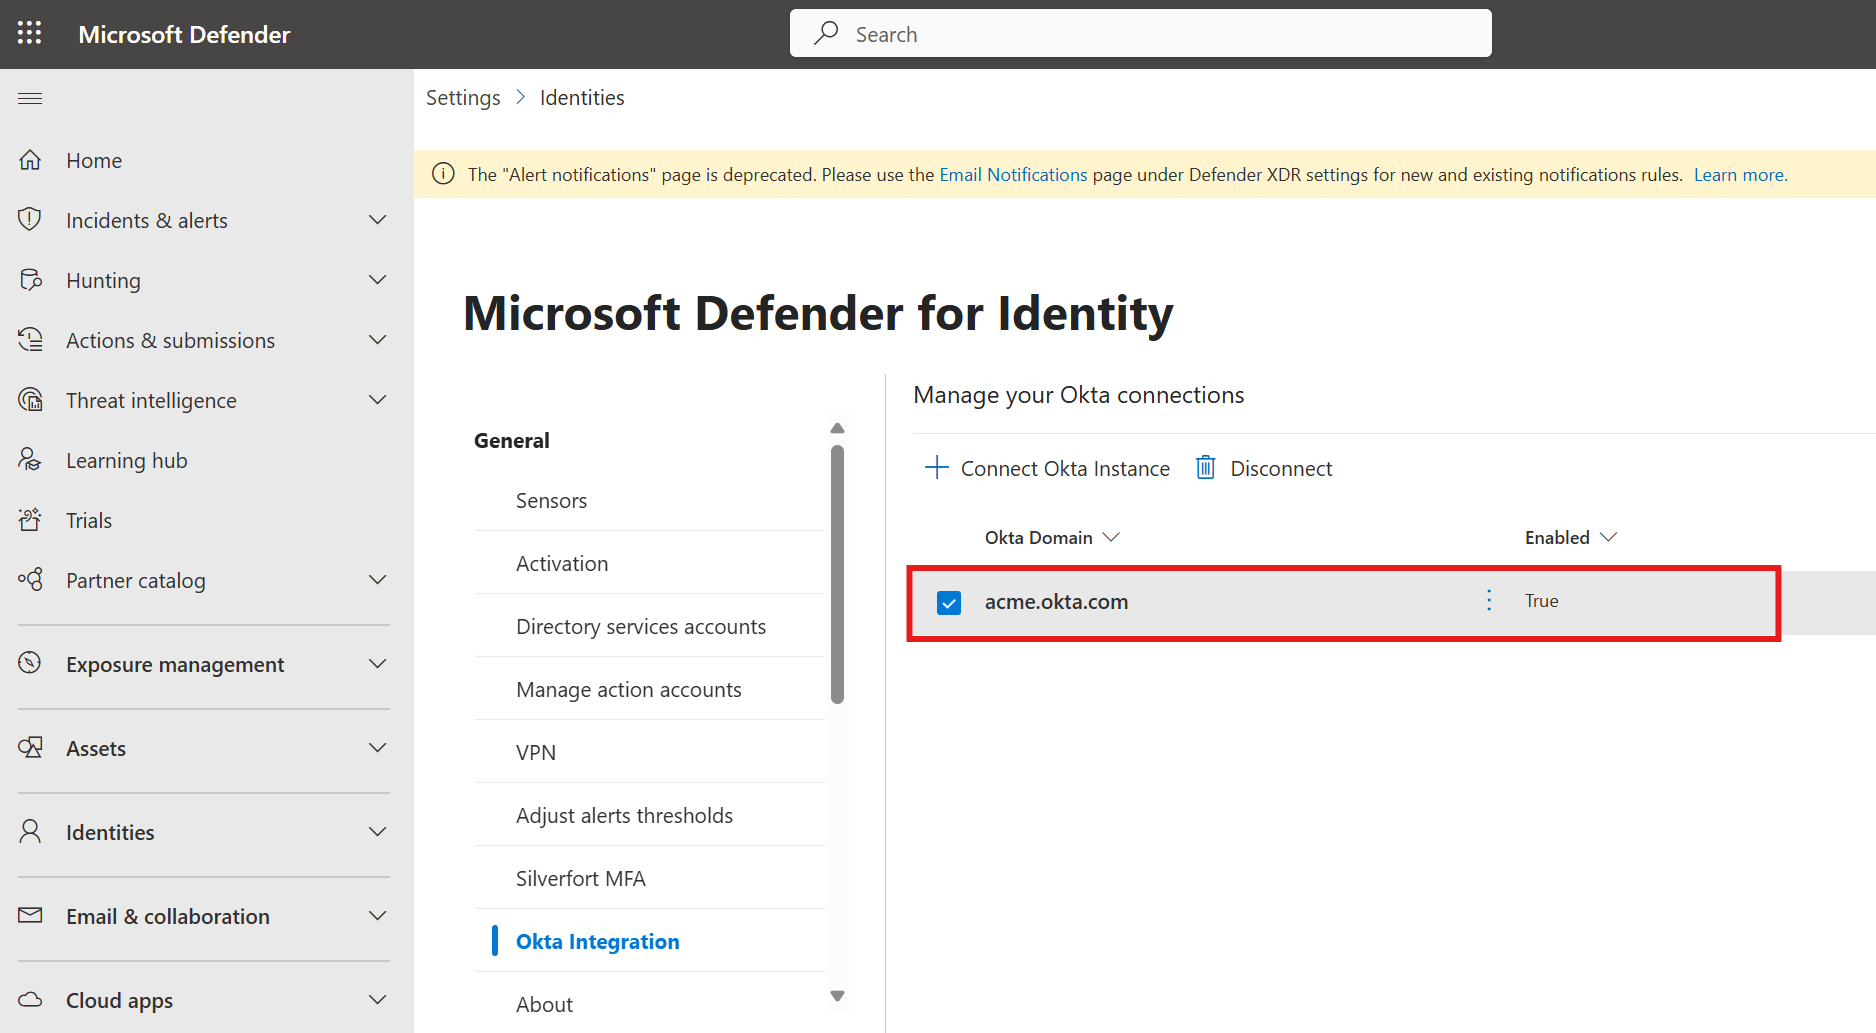Click the Threat intelligence icon
1876x1033 pixels.
coord(30,400)
